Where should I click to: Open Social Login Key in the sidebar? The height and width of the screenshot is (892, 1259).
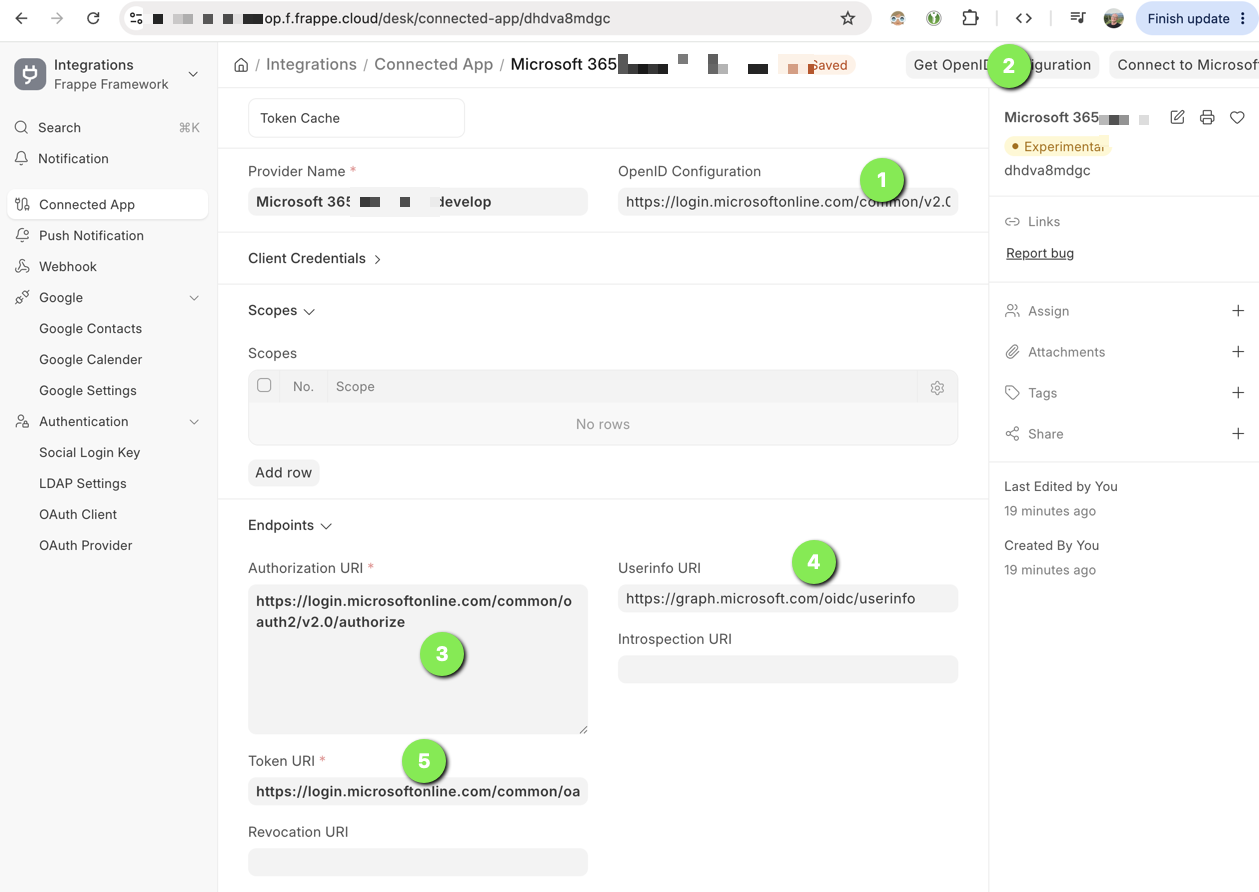coord(89,452)
